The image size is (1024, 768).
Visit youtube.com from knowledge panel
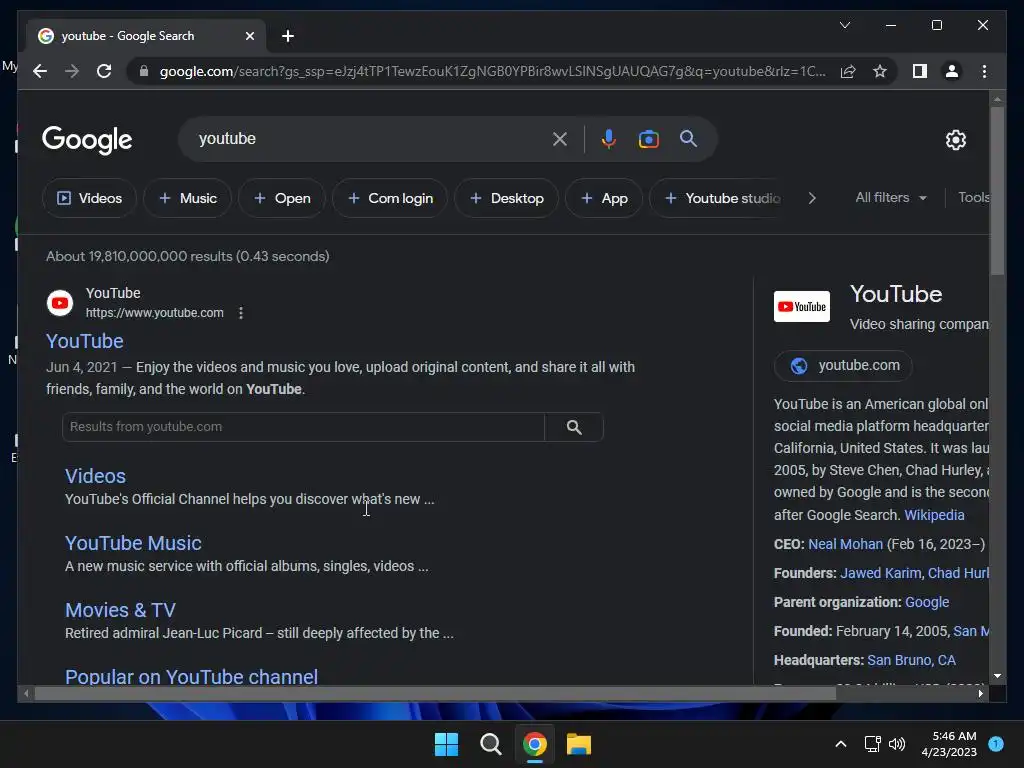point(843,366)
